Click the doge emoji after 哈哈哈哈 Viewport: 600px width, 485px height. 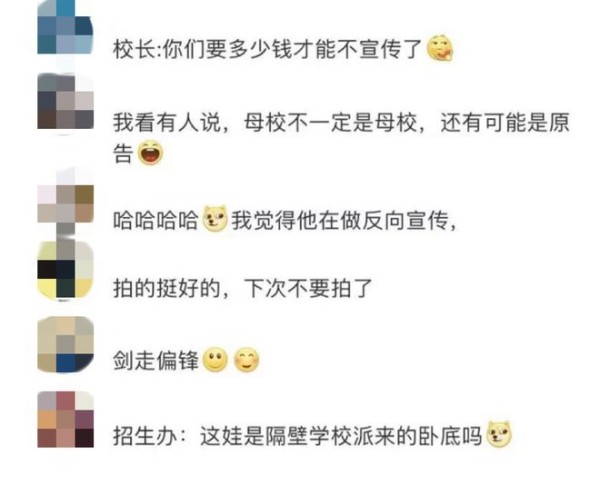click(215, 219)
